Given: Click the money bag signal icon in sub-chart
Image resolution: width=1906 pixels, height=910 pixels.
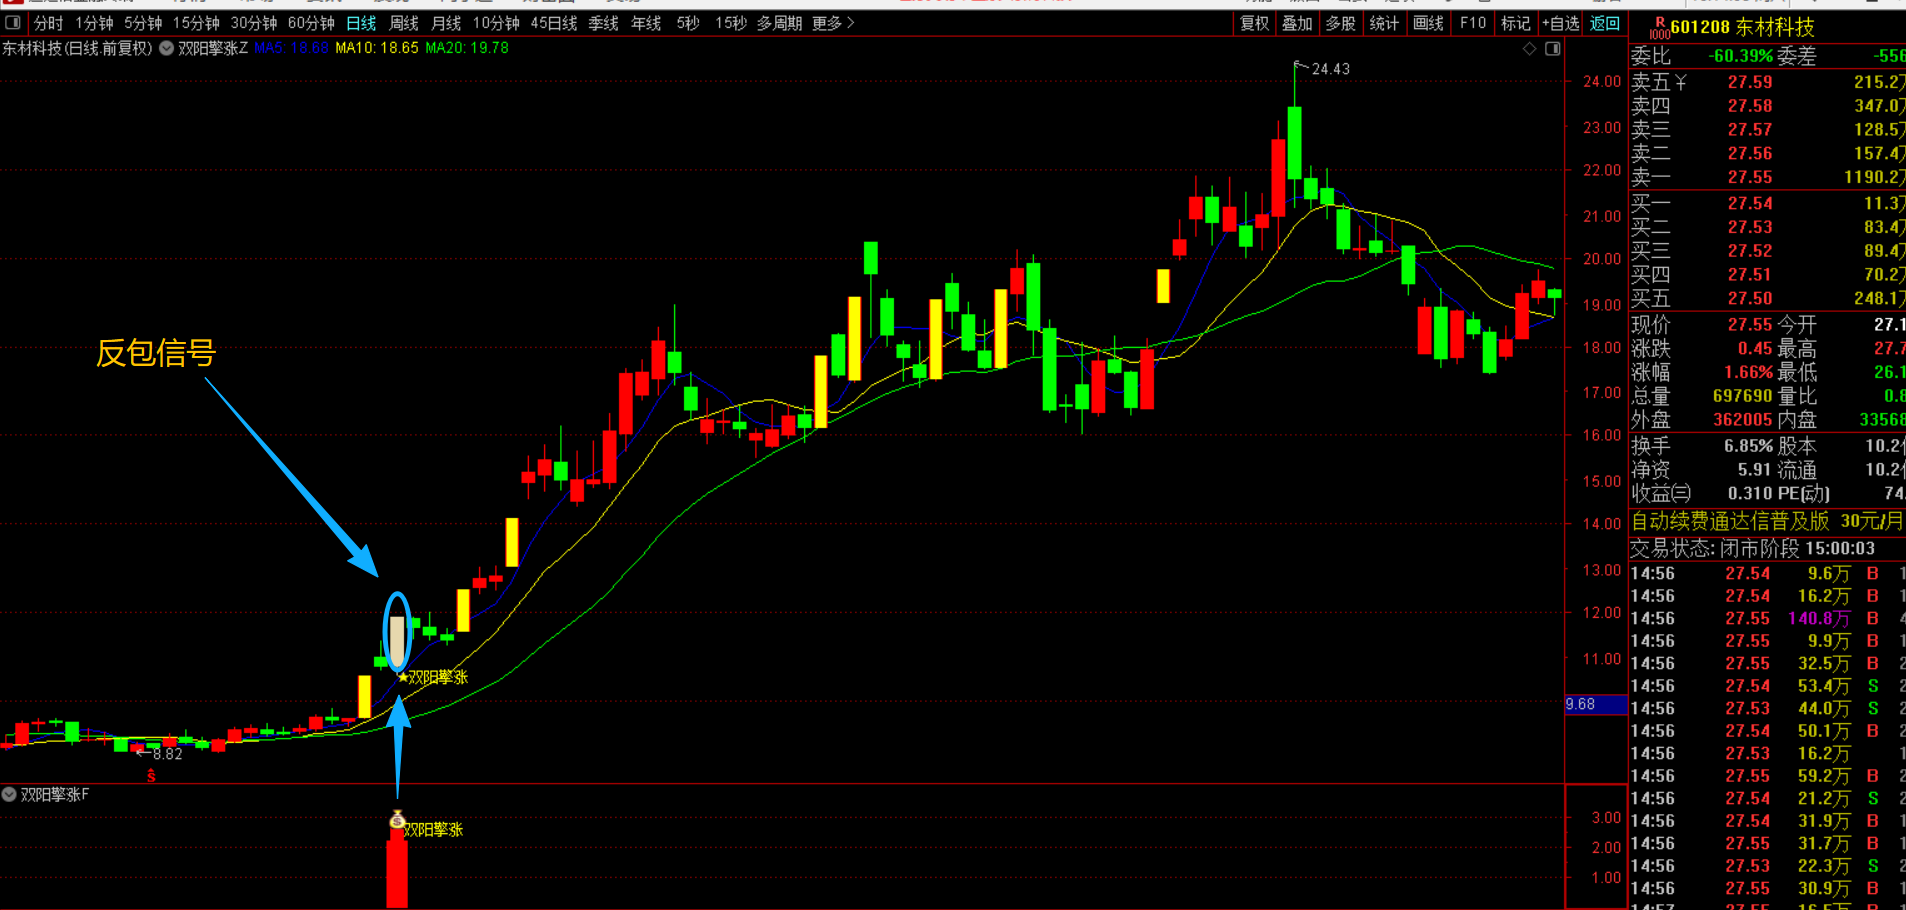Looking at the screenshot, I should coord(397,821).
